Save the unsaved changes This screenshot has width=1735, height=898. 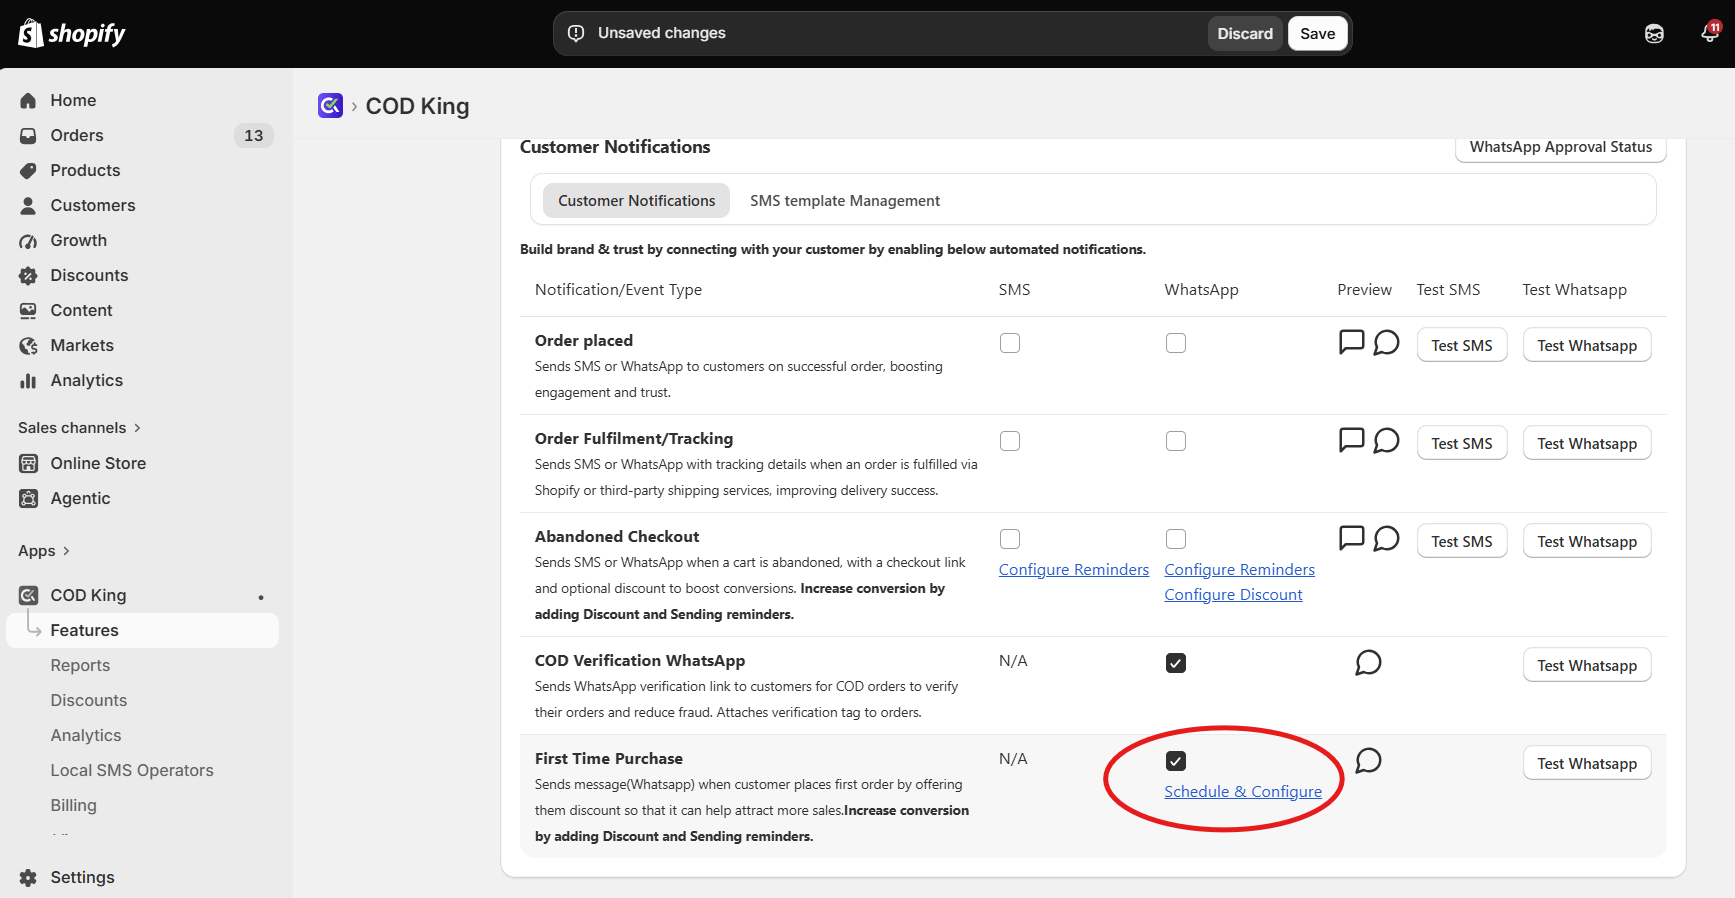(1317, 34)
